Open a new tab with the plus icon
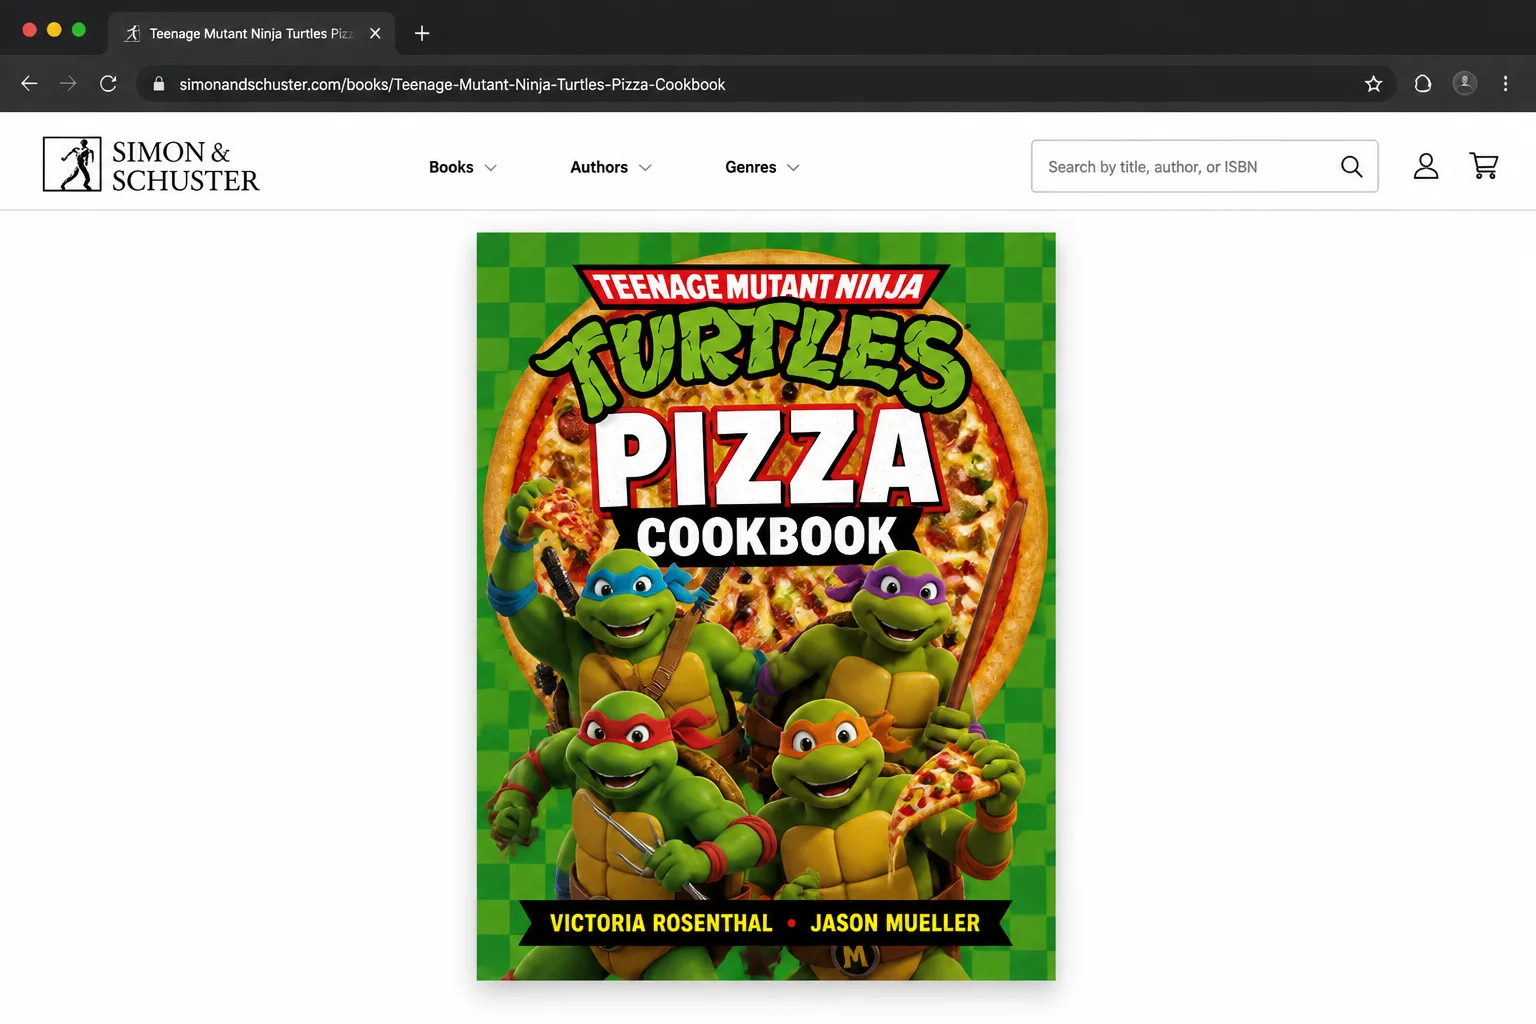The width and height of the screenshot is (1536, 1024). [x=422, y=33]
